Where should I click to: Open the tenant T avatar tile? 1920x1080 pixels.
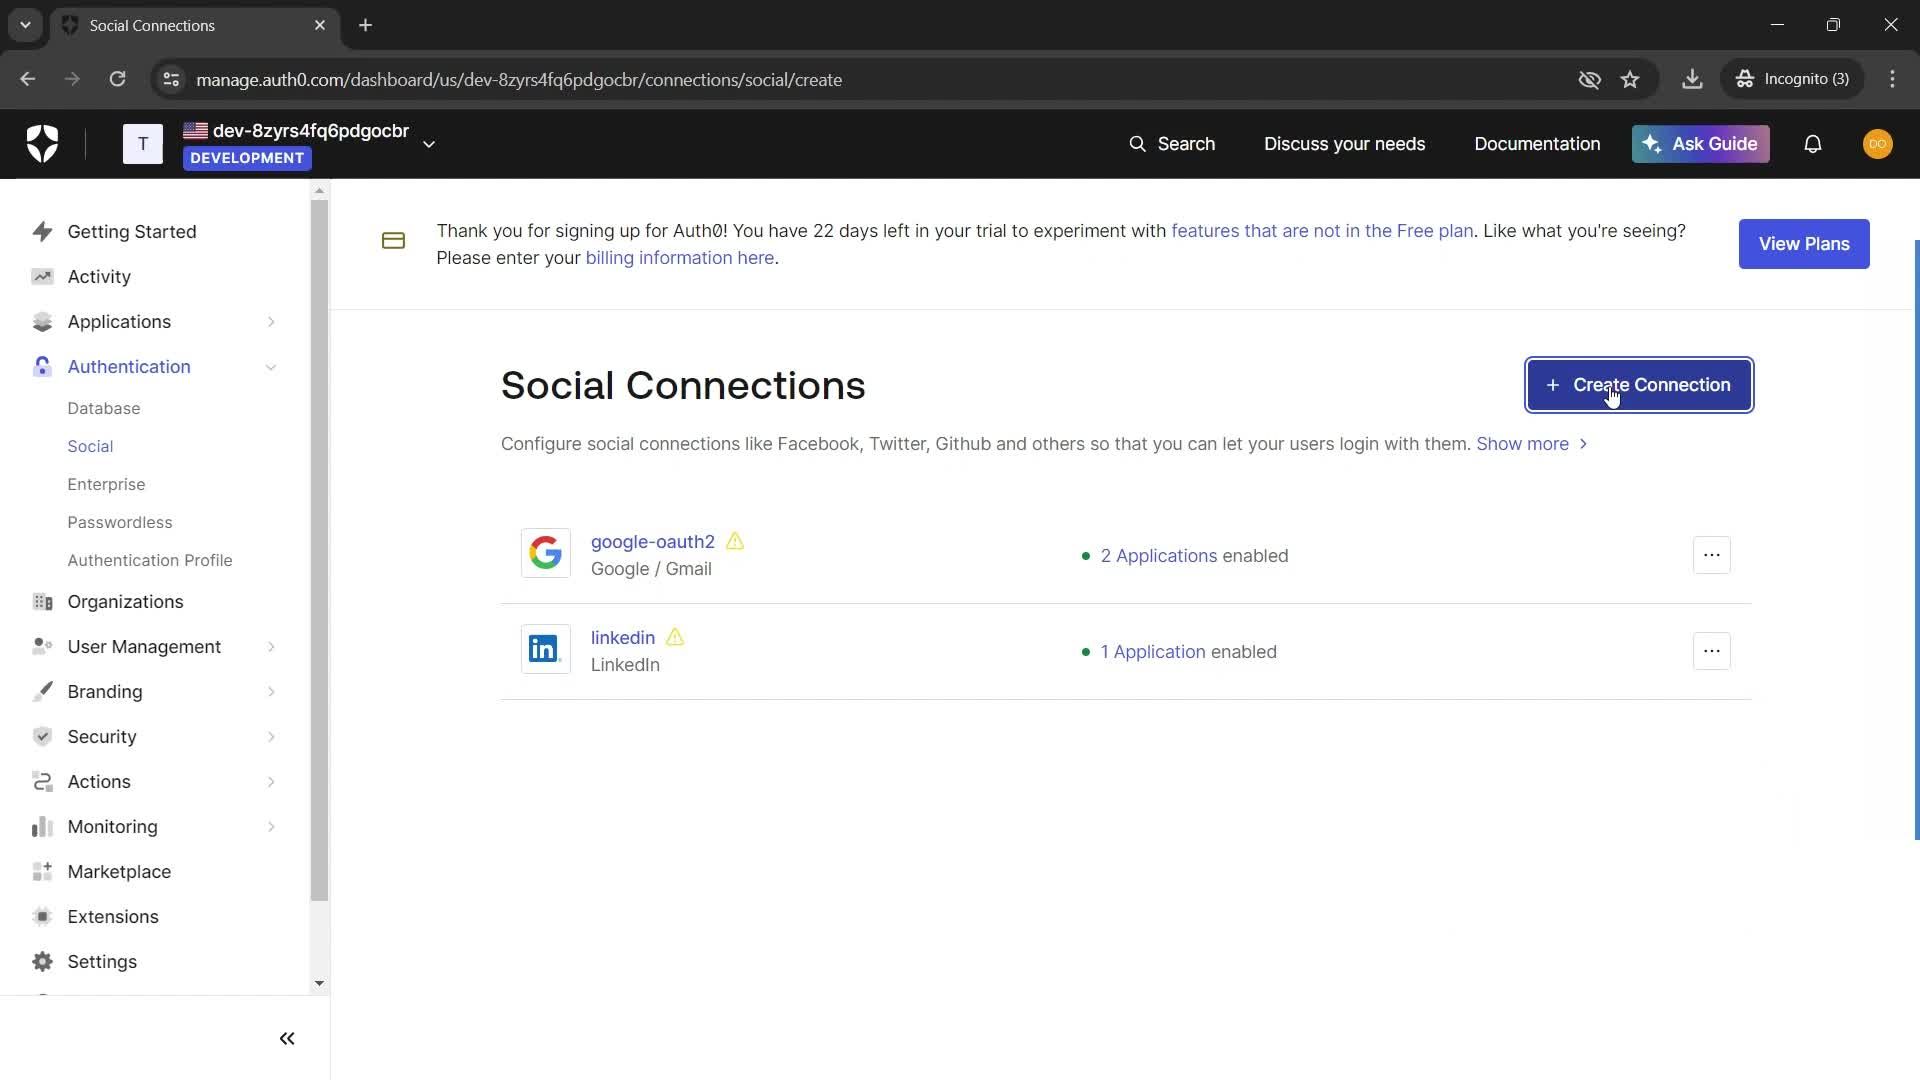coord(143,144)
